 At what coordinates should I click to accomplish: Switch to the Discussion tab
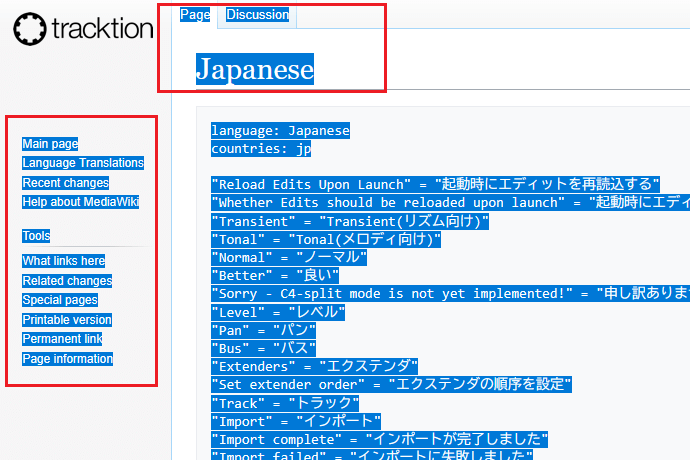[x=257, y=15]
